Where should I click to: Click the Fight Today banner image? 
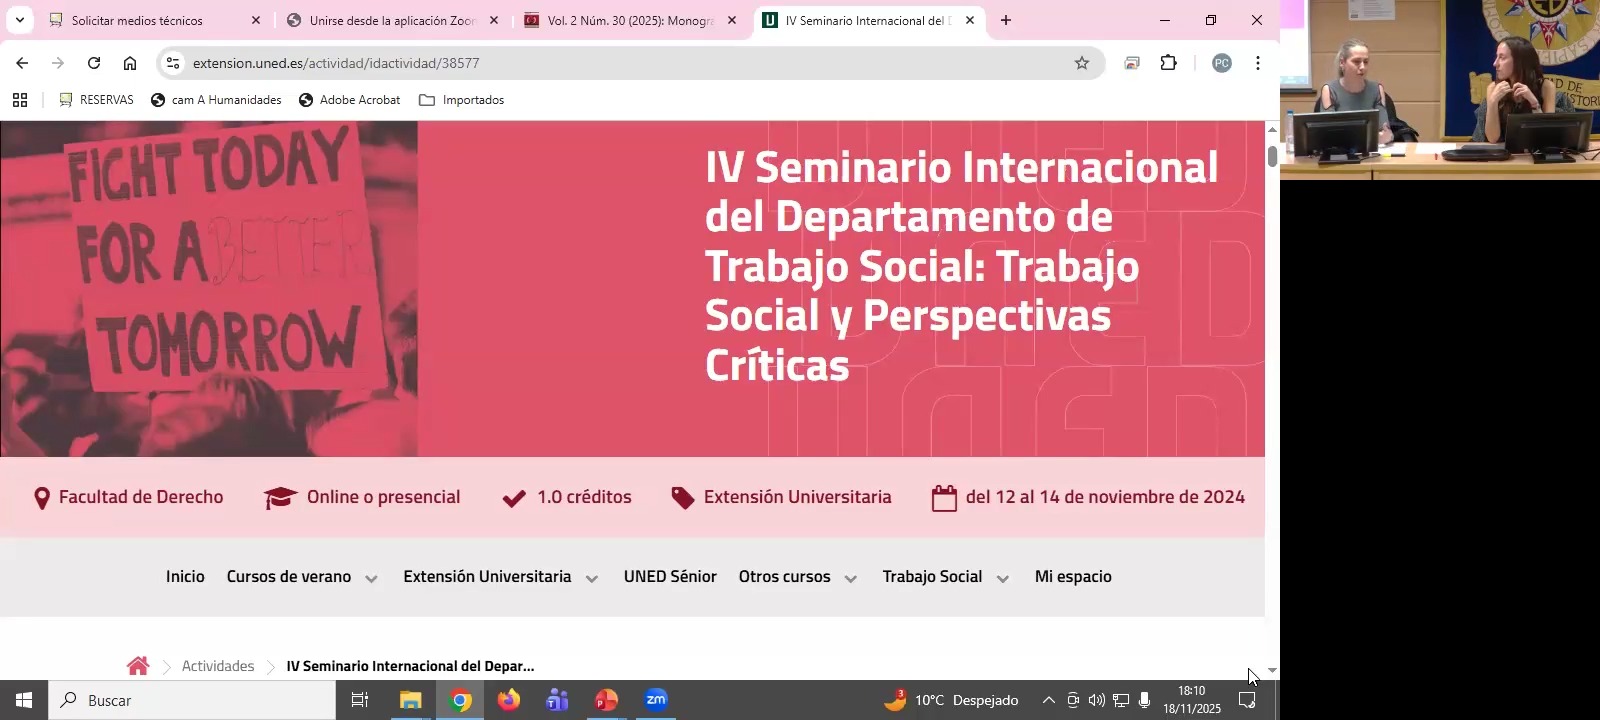209,289
